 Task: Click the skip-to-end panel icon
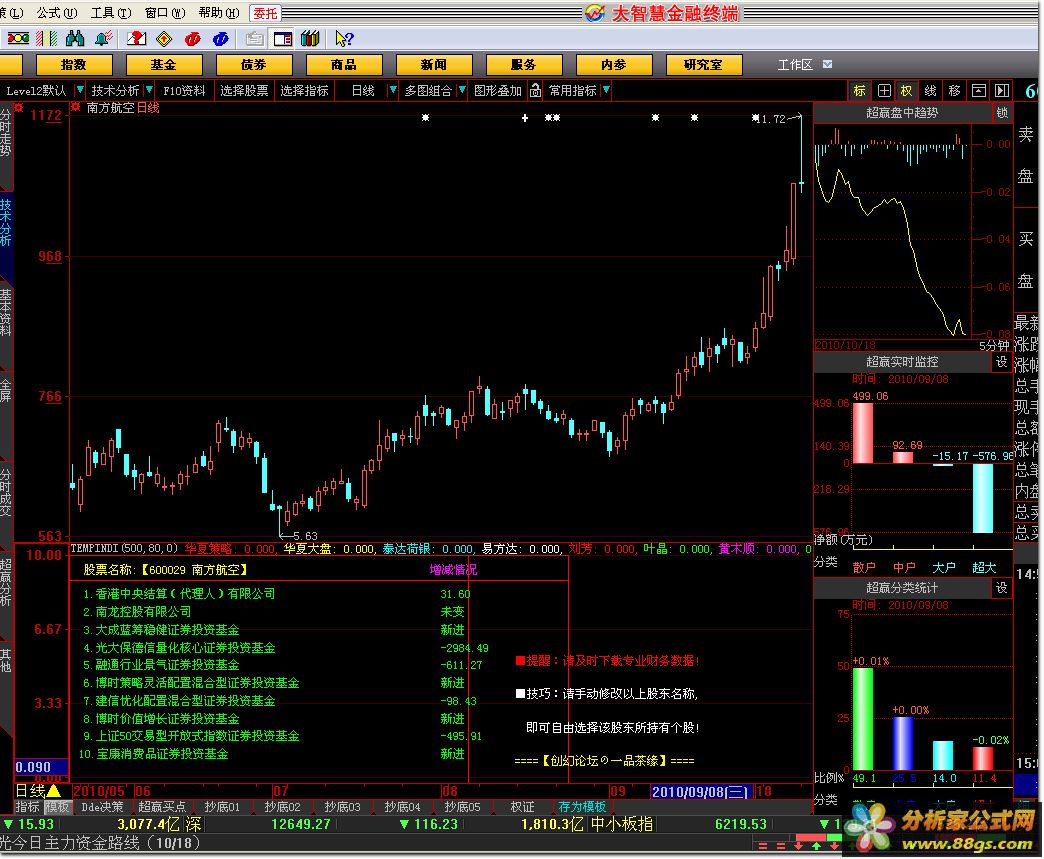coord(1002,91)
